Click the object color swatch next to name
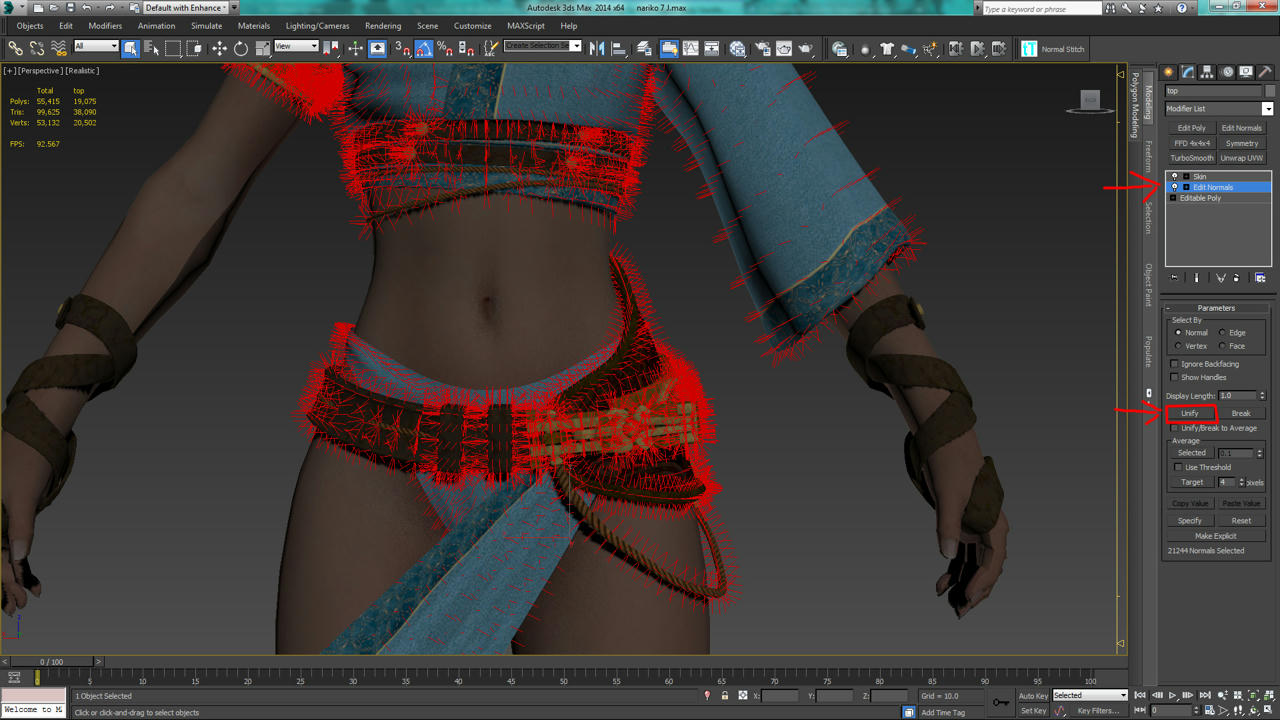This screenshot has width=1280, height=720. (x=1268, y=91)
